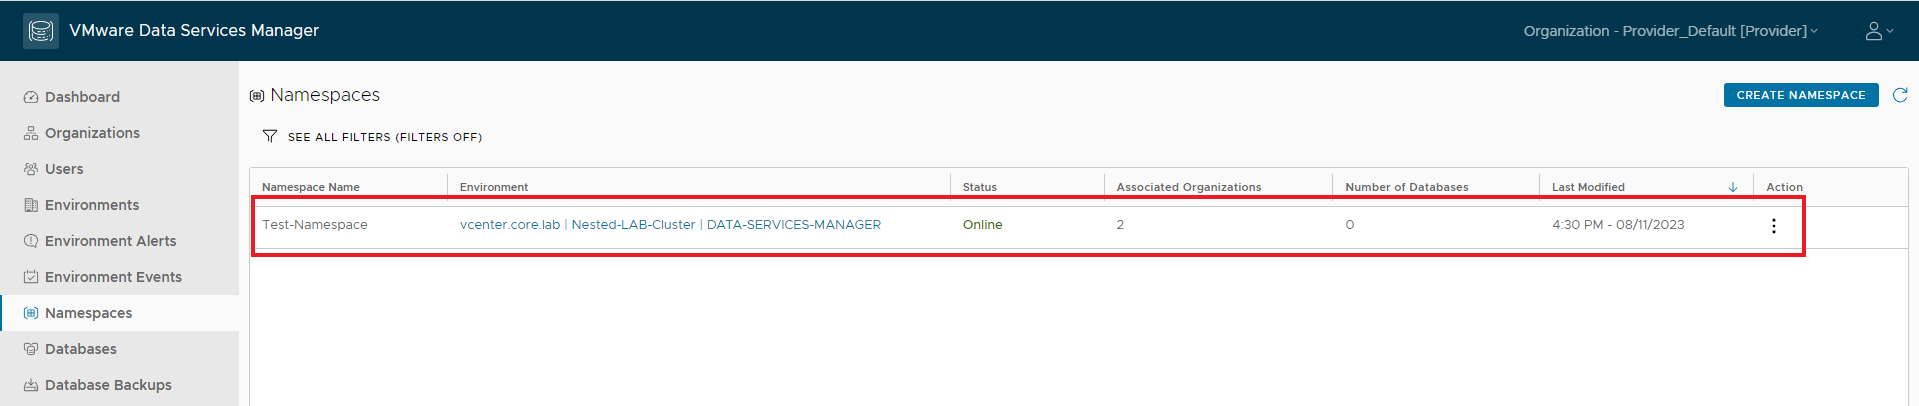Click the Create Namespace button
This screenshot has width=1919, height=406.
[x=1801, y=95]
